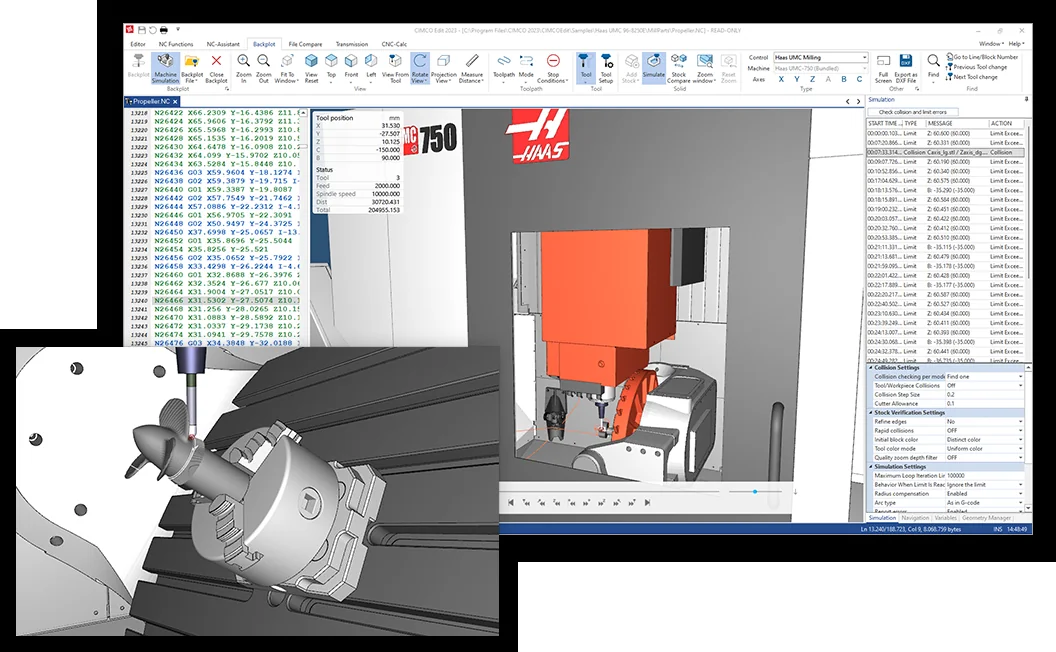Toggle the B axis button
The width and height of the screenshot is (1056, 652).
click(x=844, y=79)
